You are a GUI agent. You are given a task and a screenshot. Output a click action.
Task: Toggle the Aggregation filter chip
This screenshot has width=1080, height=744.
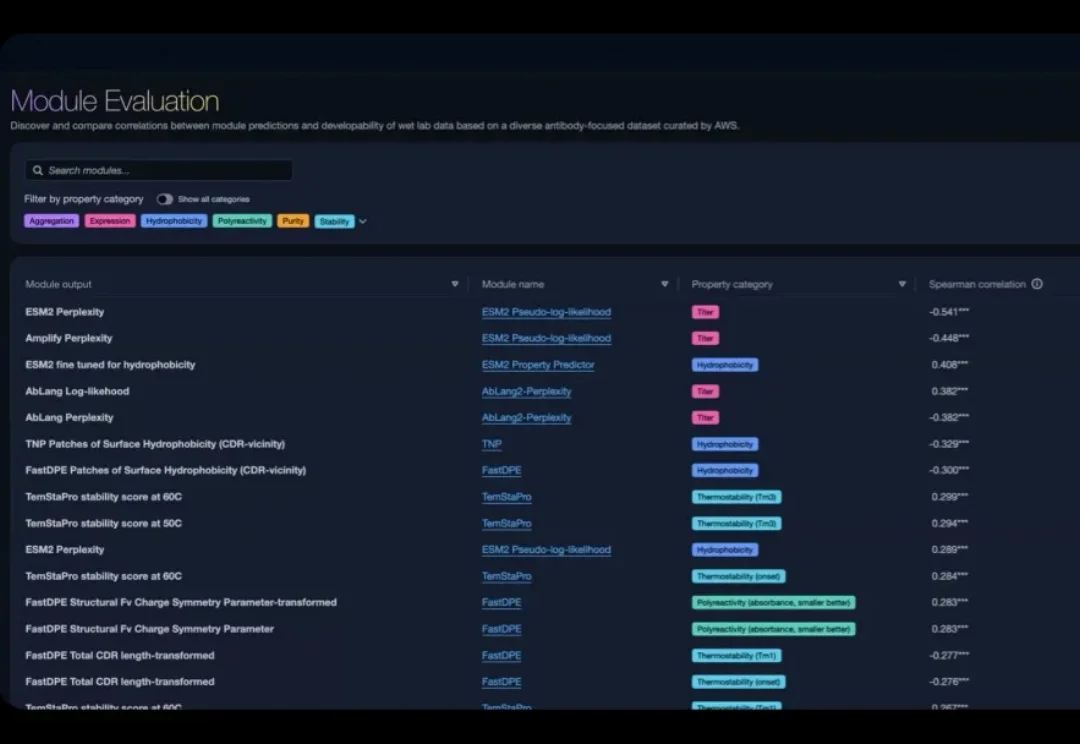tap(51, 221)
